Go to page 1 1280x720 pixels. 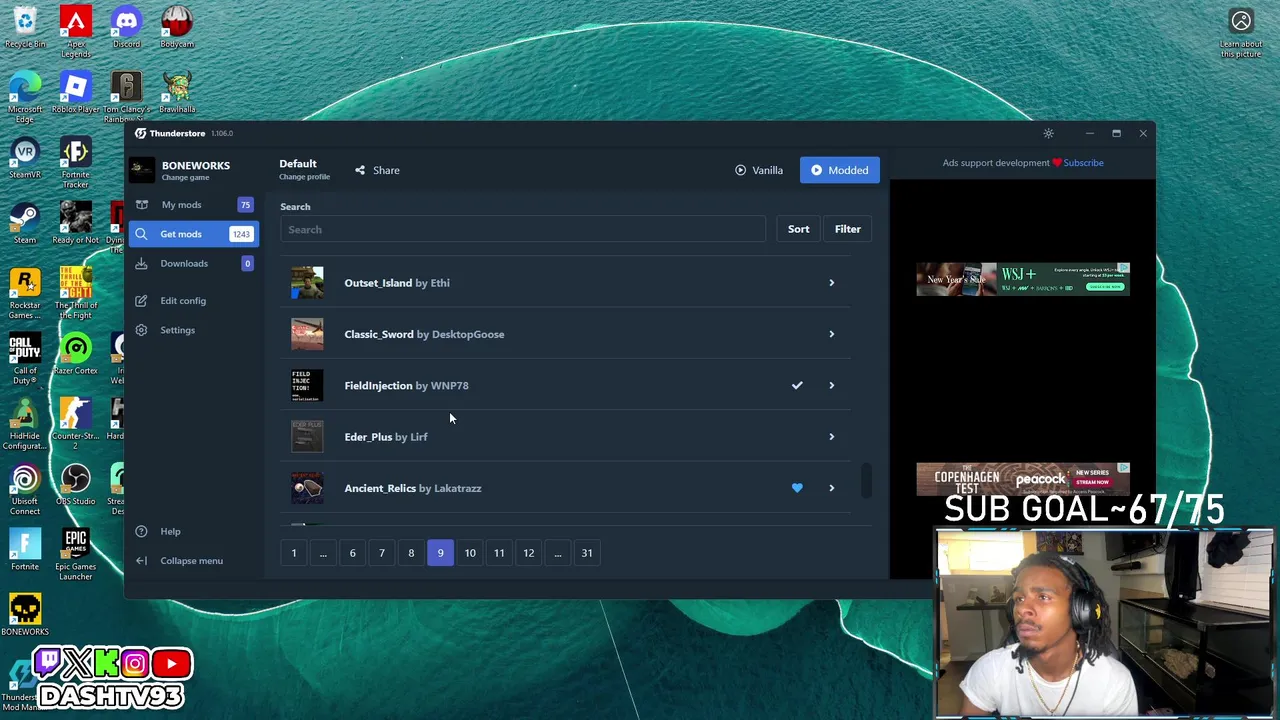[294, 553]
